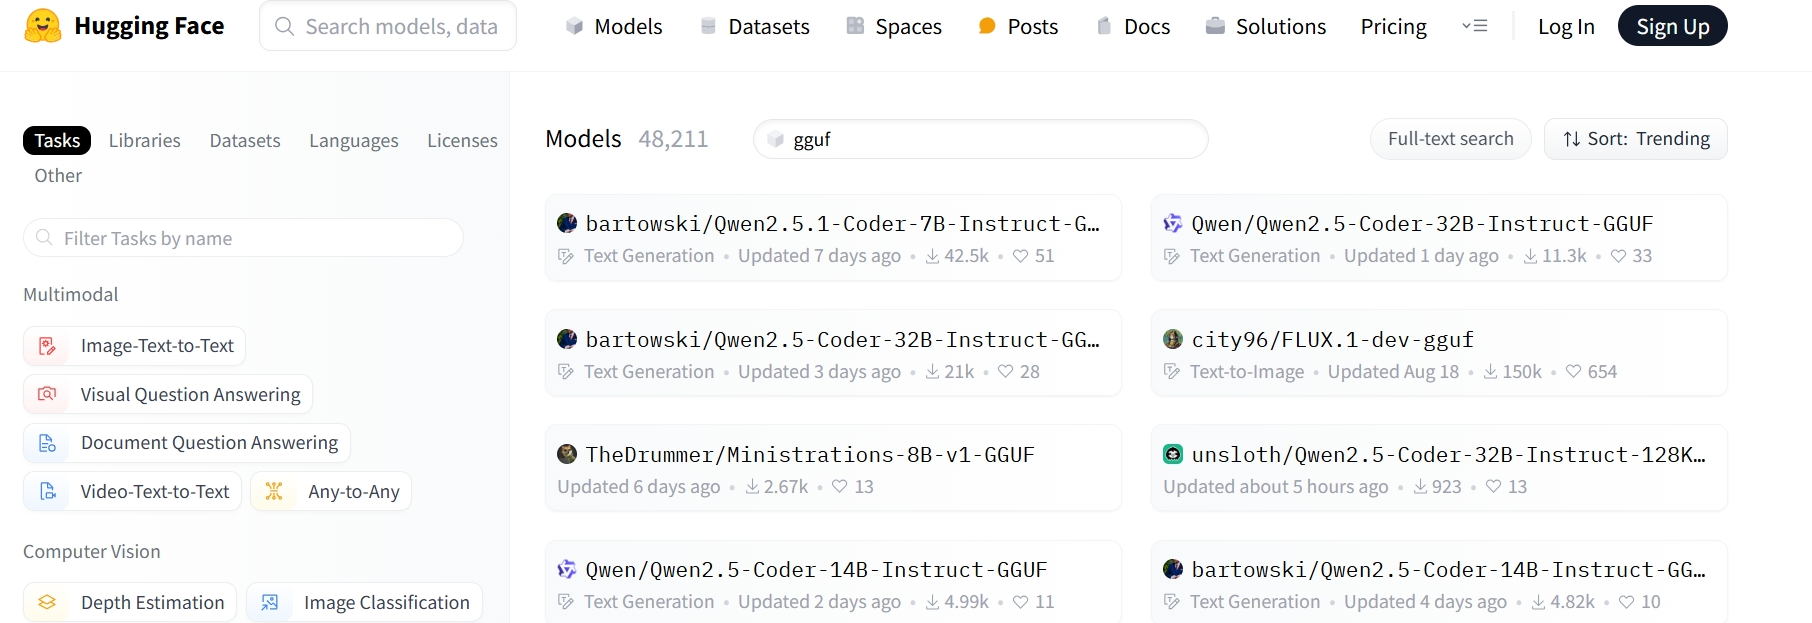Choose the Visual Question Answering task icon
Image resolution: width=1812 pixels, height=623 pixels.
tap(47, 394)
